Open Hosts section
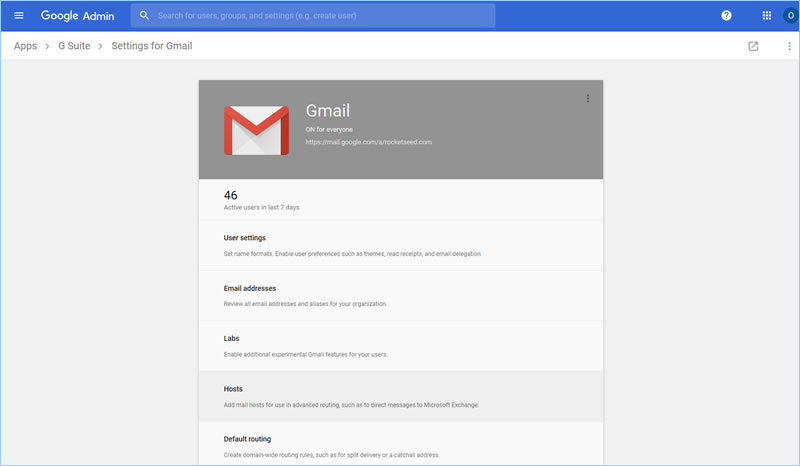This screenshot has height=466, width=800. pyautogui.click(x=401, y=397)
